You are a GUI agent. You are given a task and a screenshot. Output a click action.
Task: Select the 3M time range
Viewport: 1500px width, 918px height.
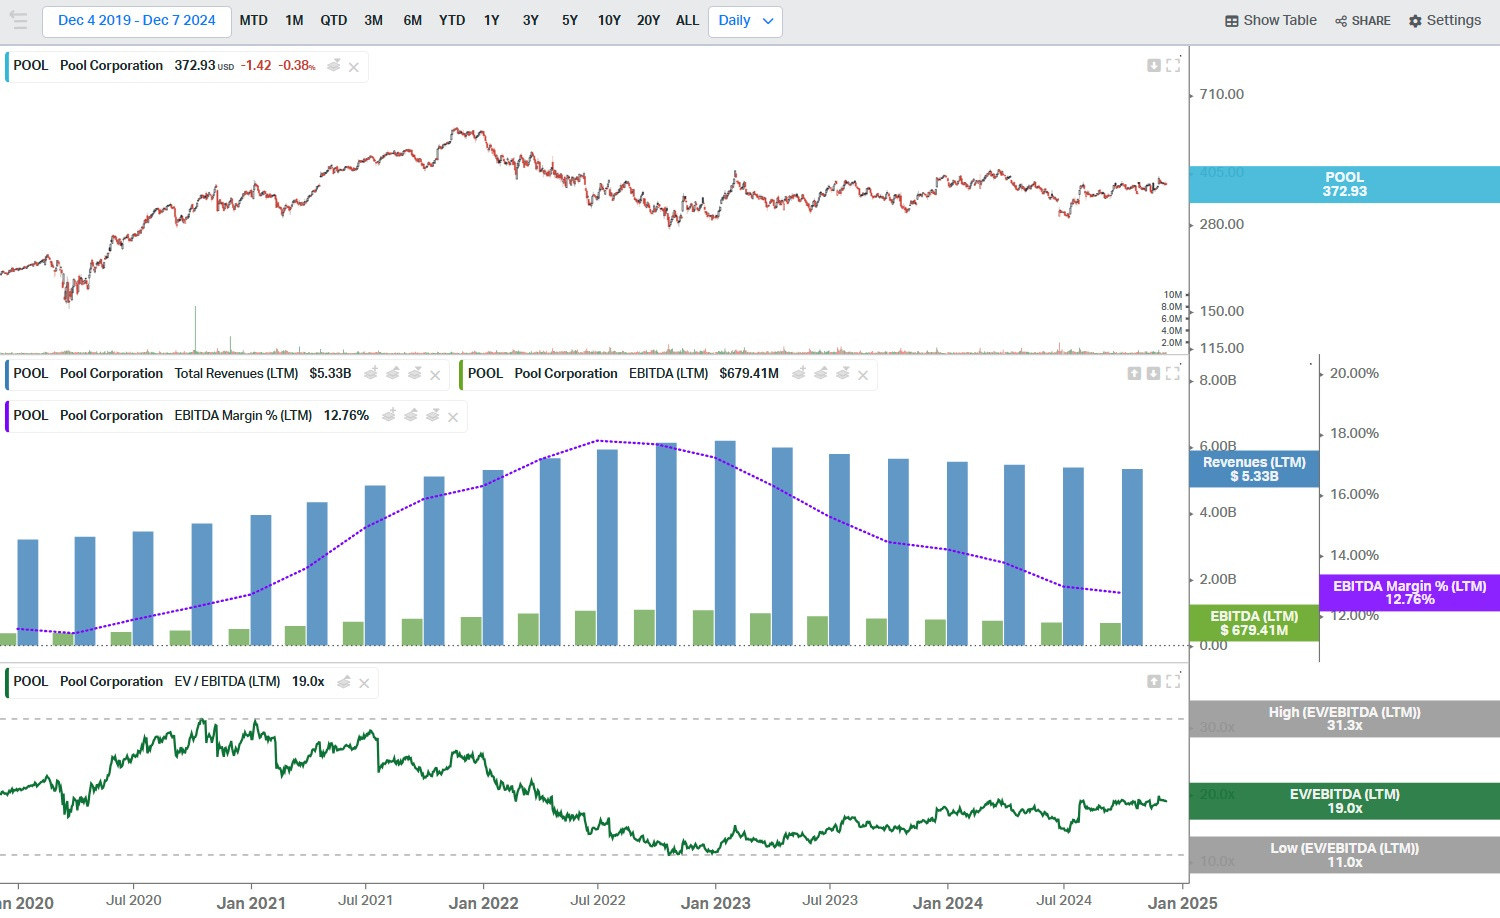click(374, 21)
